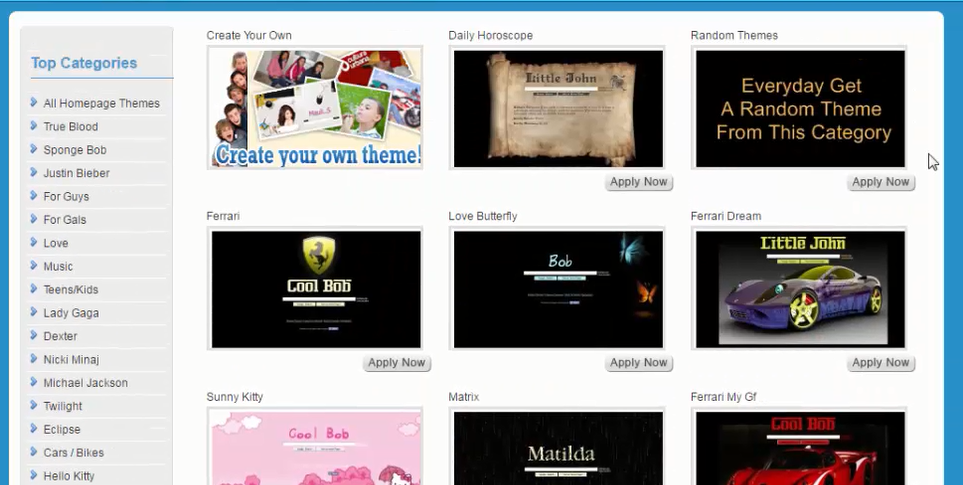The image size is (963, 485).
Task: Apply the Love Butterfly theme
Action: pos(639,363)
